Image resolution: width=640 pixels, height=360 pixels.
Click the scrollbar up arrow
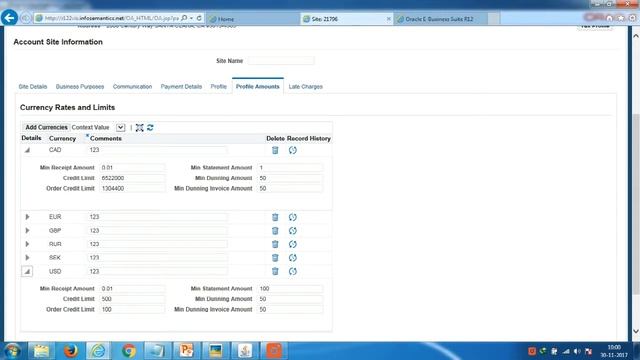(636, 36)
